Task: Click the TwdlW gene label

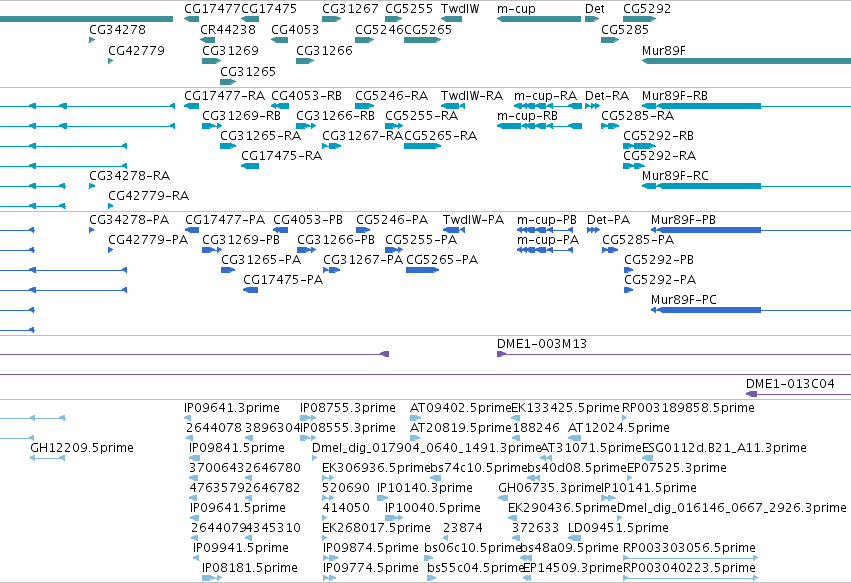Action: click(x=460, y=9)
